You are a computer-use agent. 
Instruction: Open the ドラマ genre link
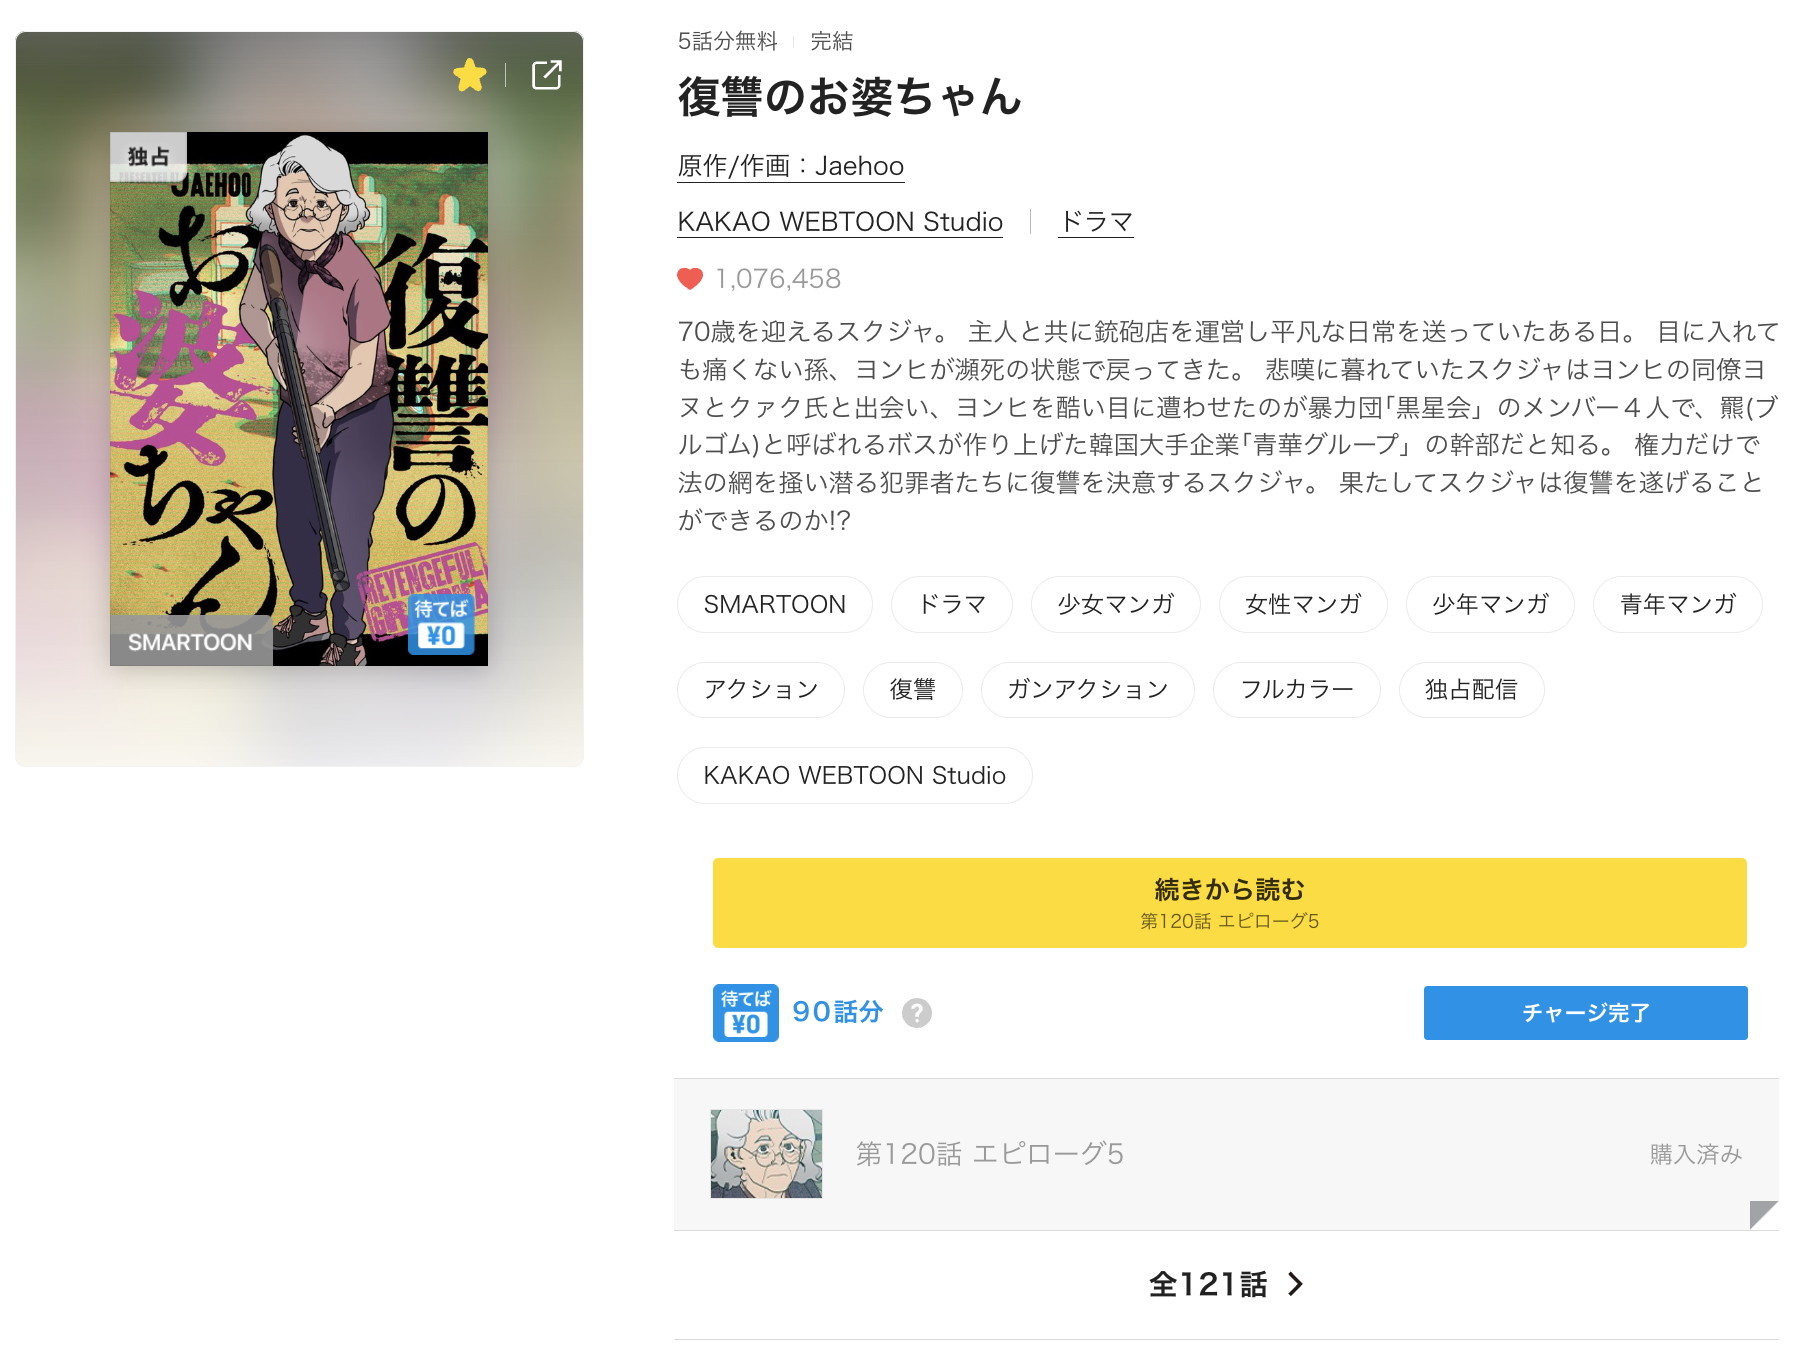pyautogui.click(x=1096, y=222)
